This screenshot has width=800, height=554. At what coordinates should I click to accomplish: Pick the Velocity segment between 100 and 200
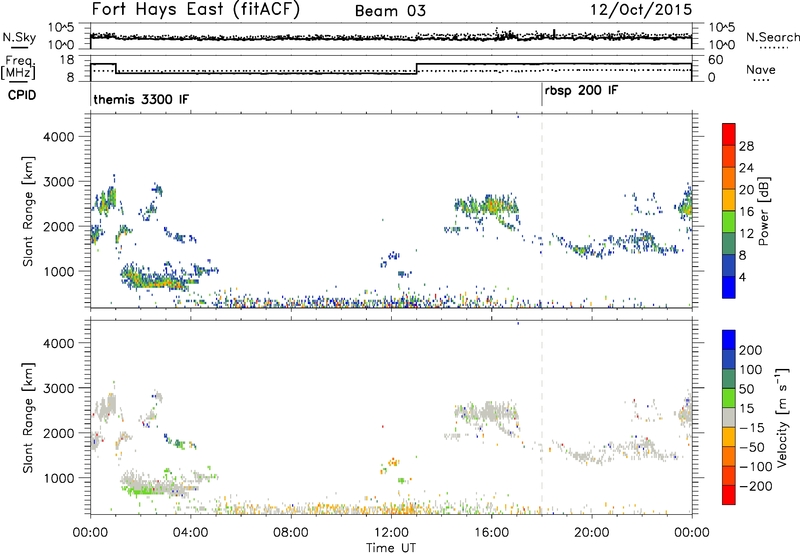click(729, 359)
